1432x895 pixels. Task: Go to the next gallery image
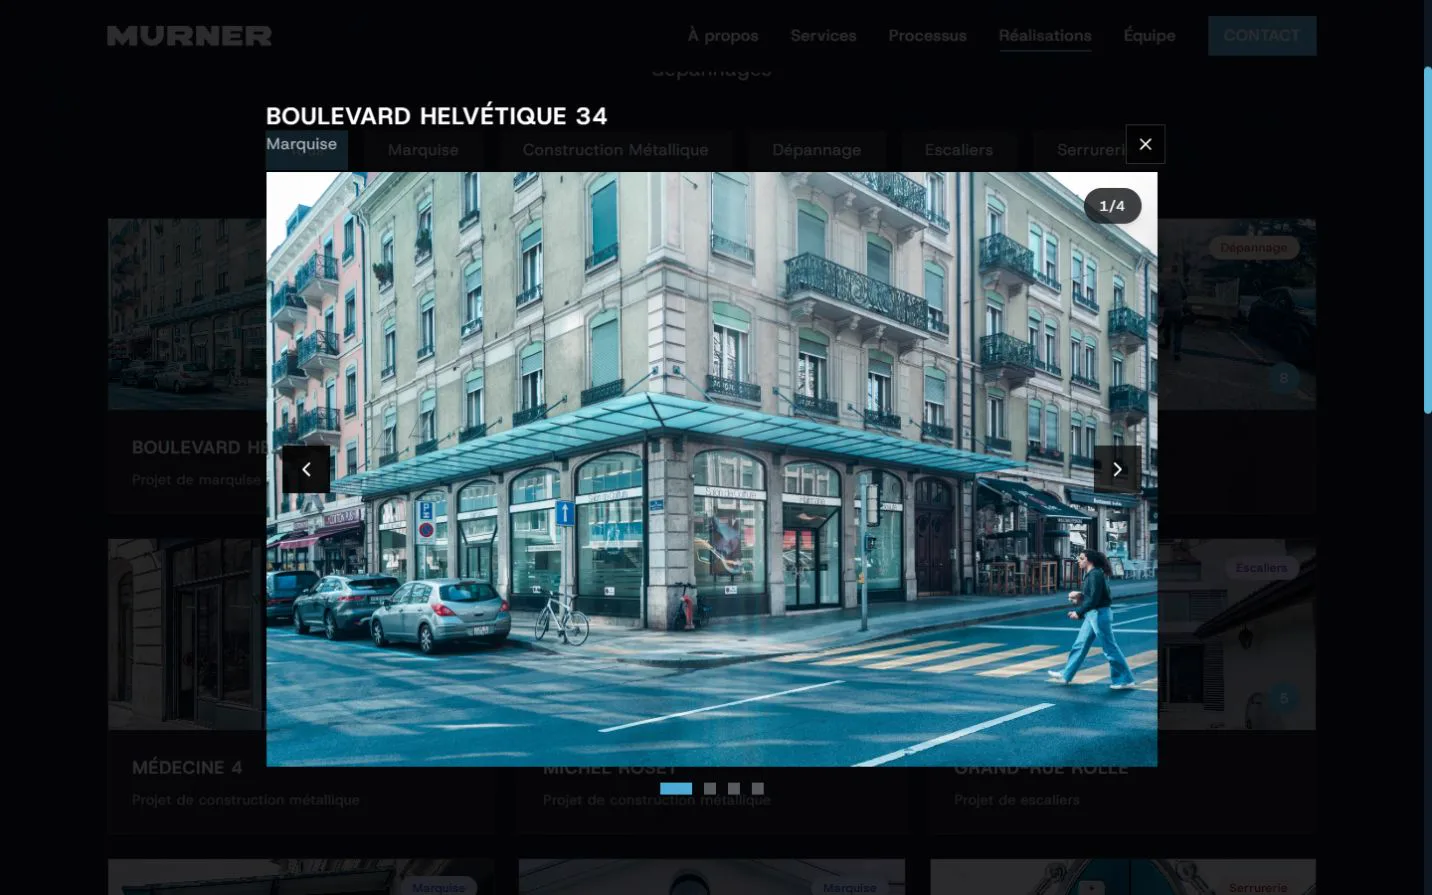[1117, 469]
